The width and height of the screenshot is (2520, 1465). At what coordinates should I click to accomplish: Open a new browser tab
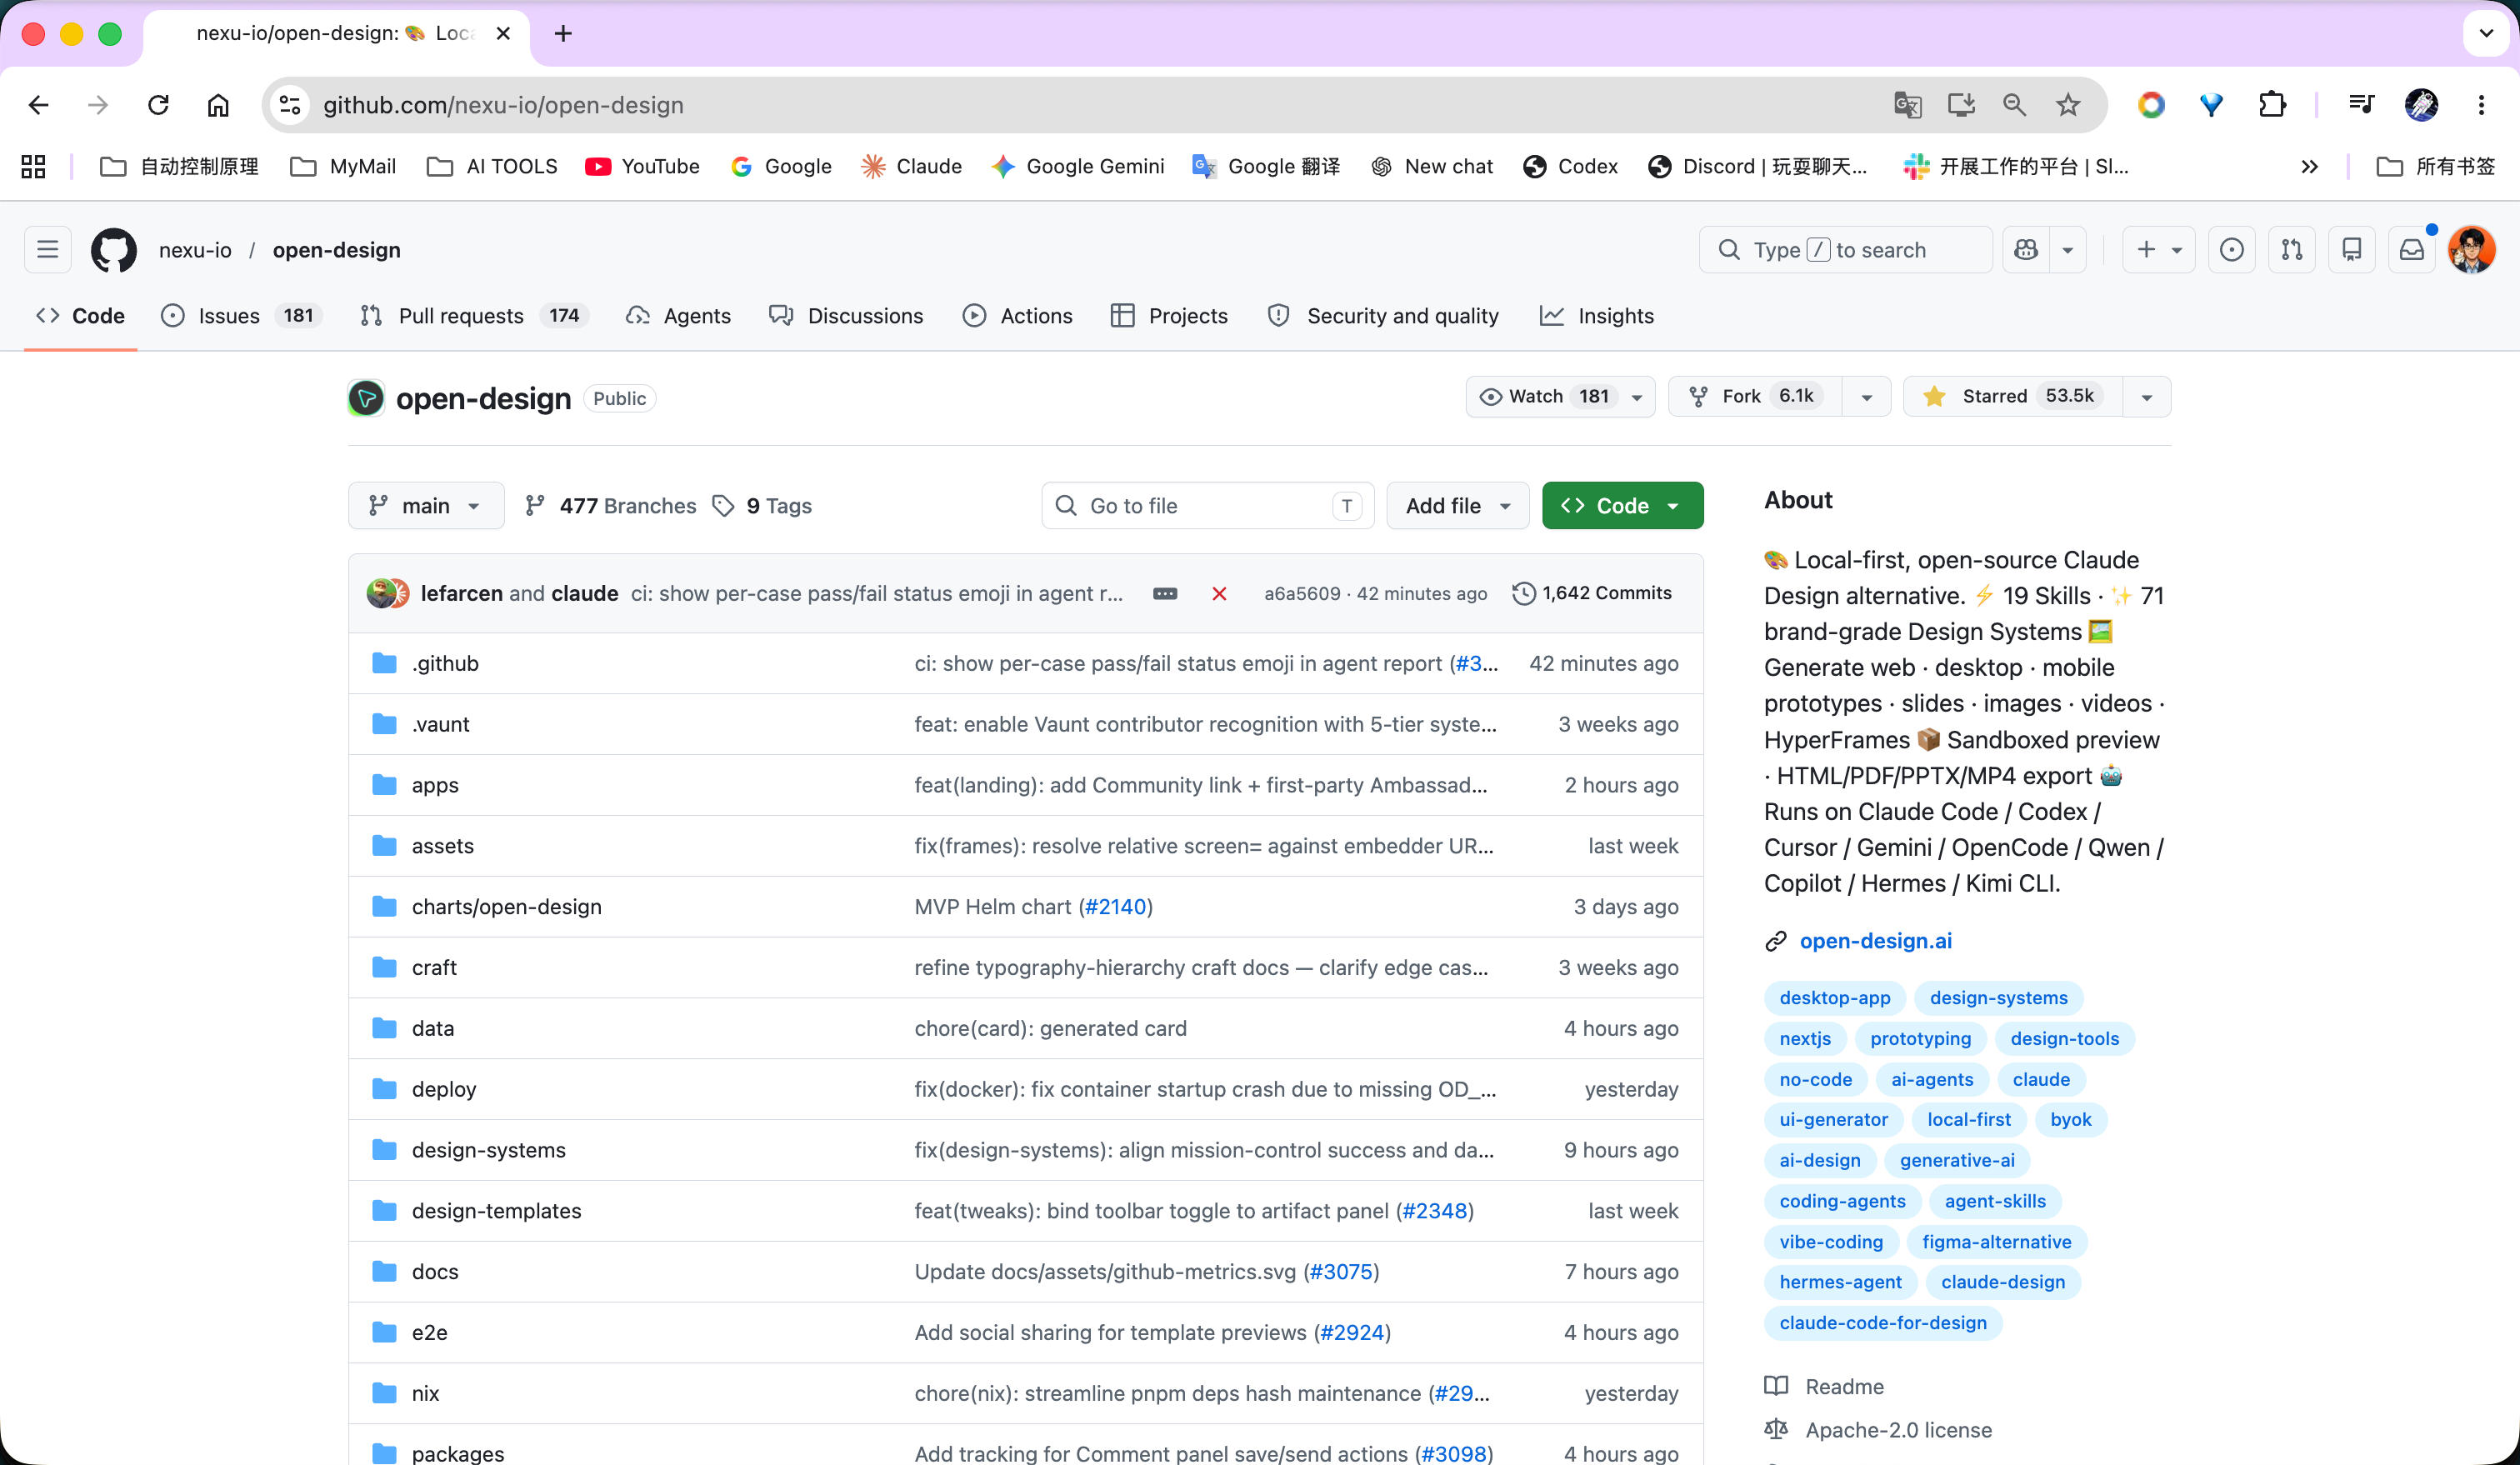[563, 34]
